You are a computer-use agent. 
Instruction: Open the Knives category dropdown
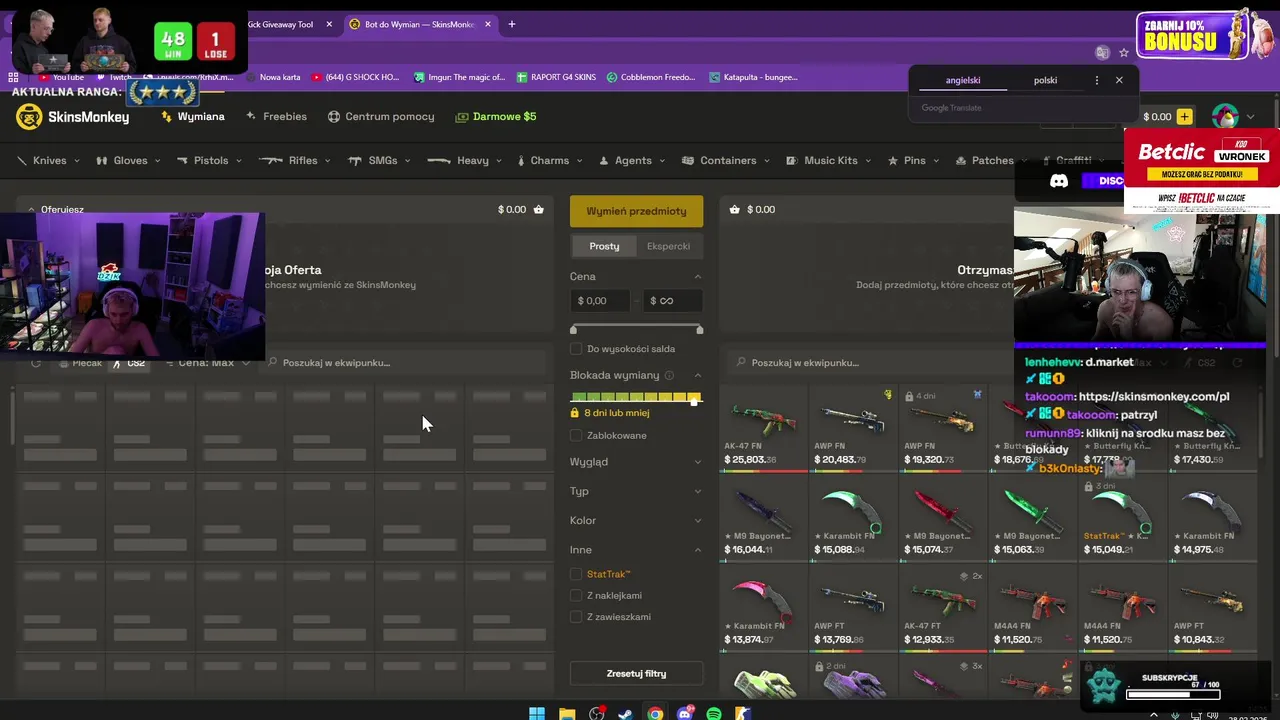pyautogui.click(x=48, y=160)
